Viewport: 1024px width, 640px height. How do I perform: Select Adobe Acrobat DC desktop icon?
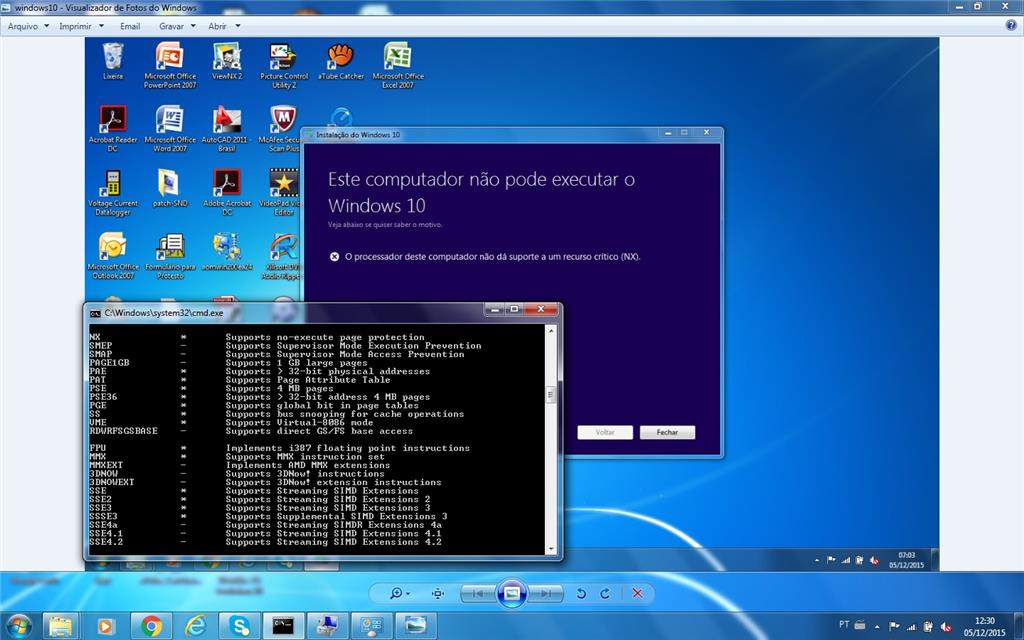pos(227,192)
